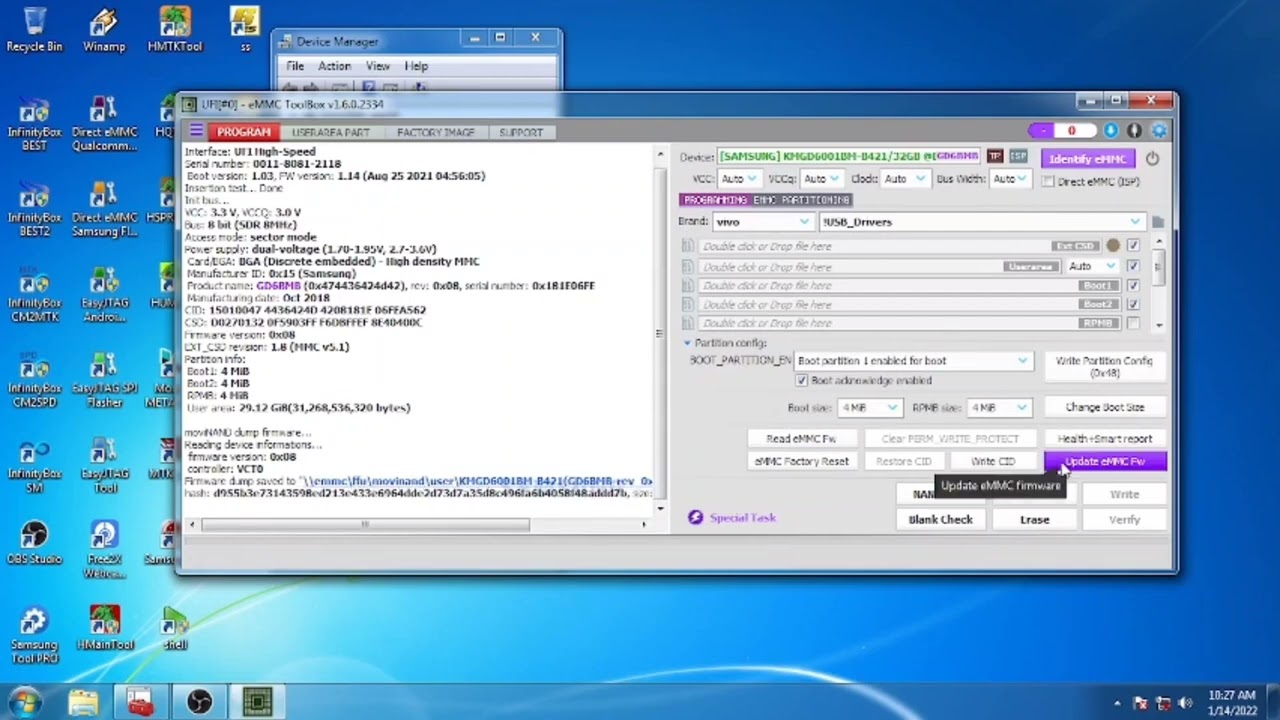The width and height of the screenshot is (1280, 720).
Task: Open File menu in Device Manager
Action: point(295,66)
